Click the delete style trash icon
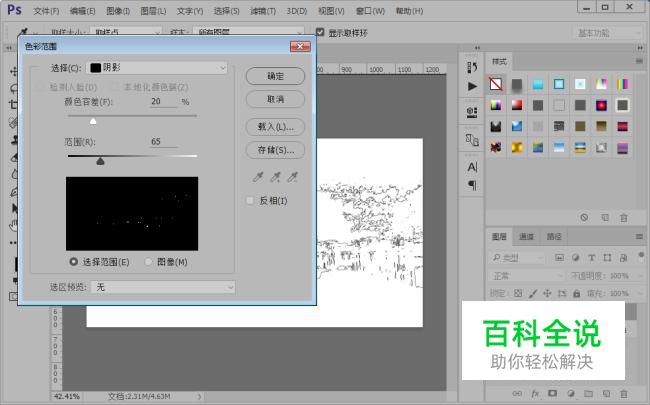 (x=624, y=217)
